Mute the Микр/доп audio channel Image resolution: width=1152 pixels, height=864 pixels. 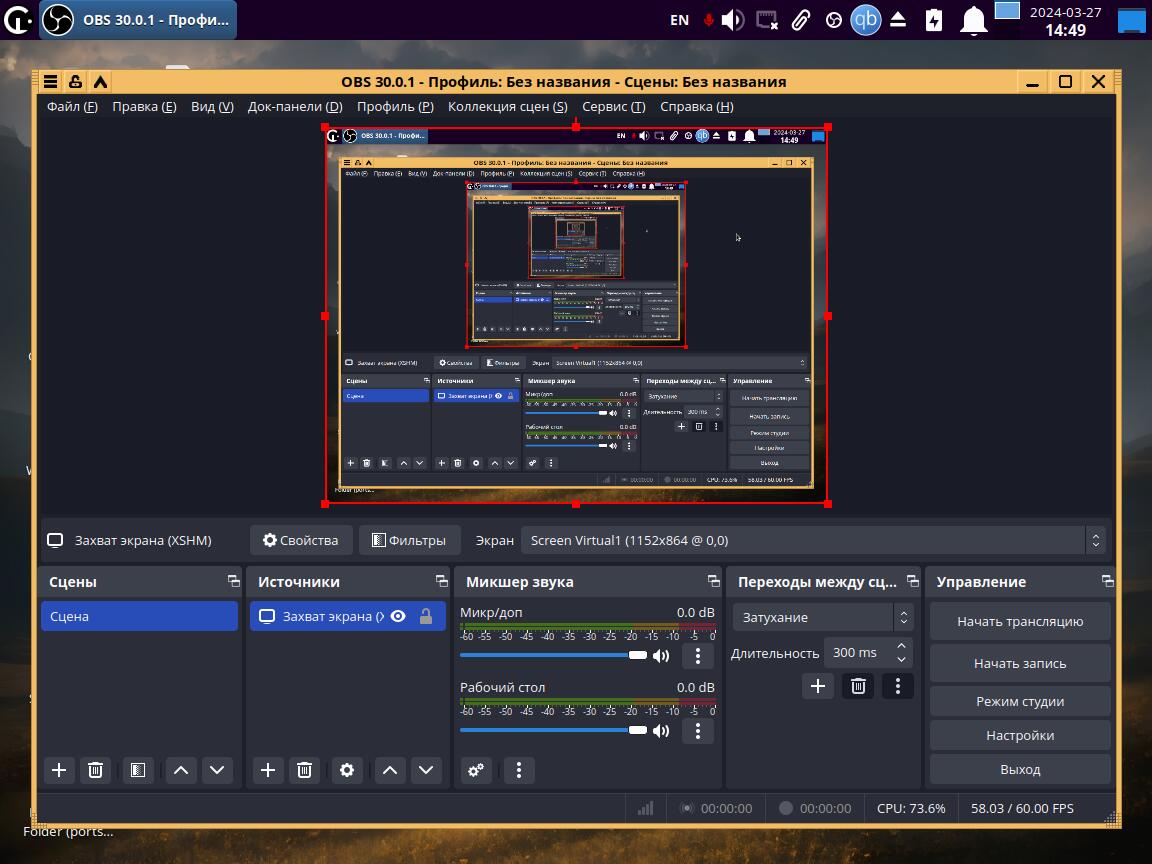[661, 656]
